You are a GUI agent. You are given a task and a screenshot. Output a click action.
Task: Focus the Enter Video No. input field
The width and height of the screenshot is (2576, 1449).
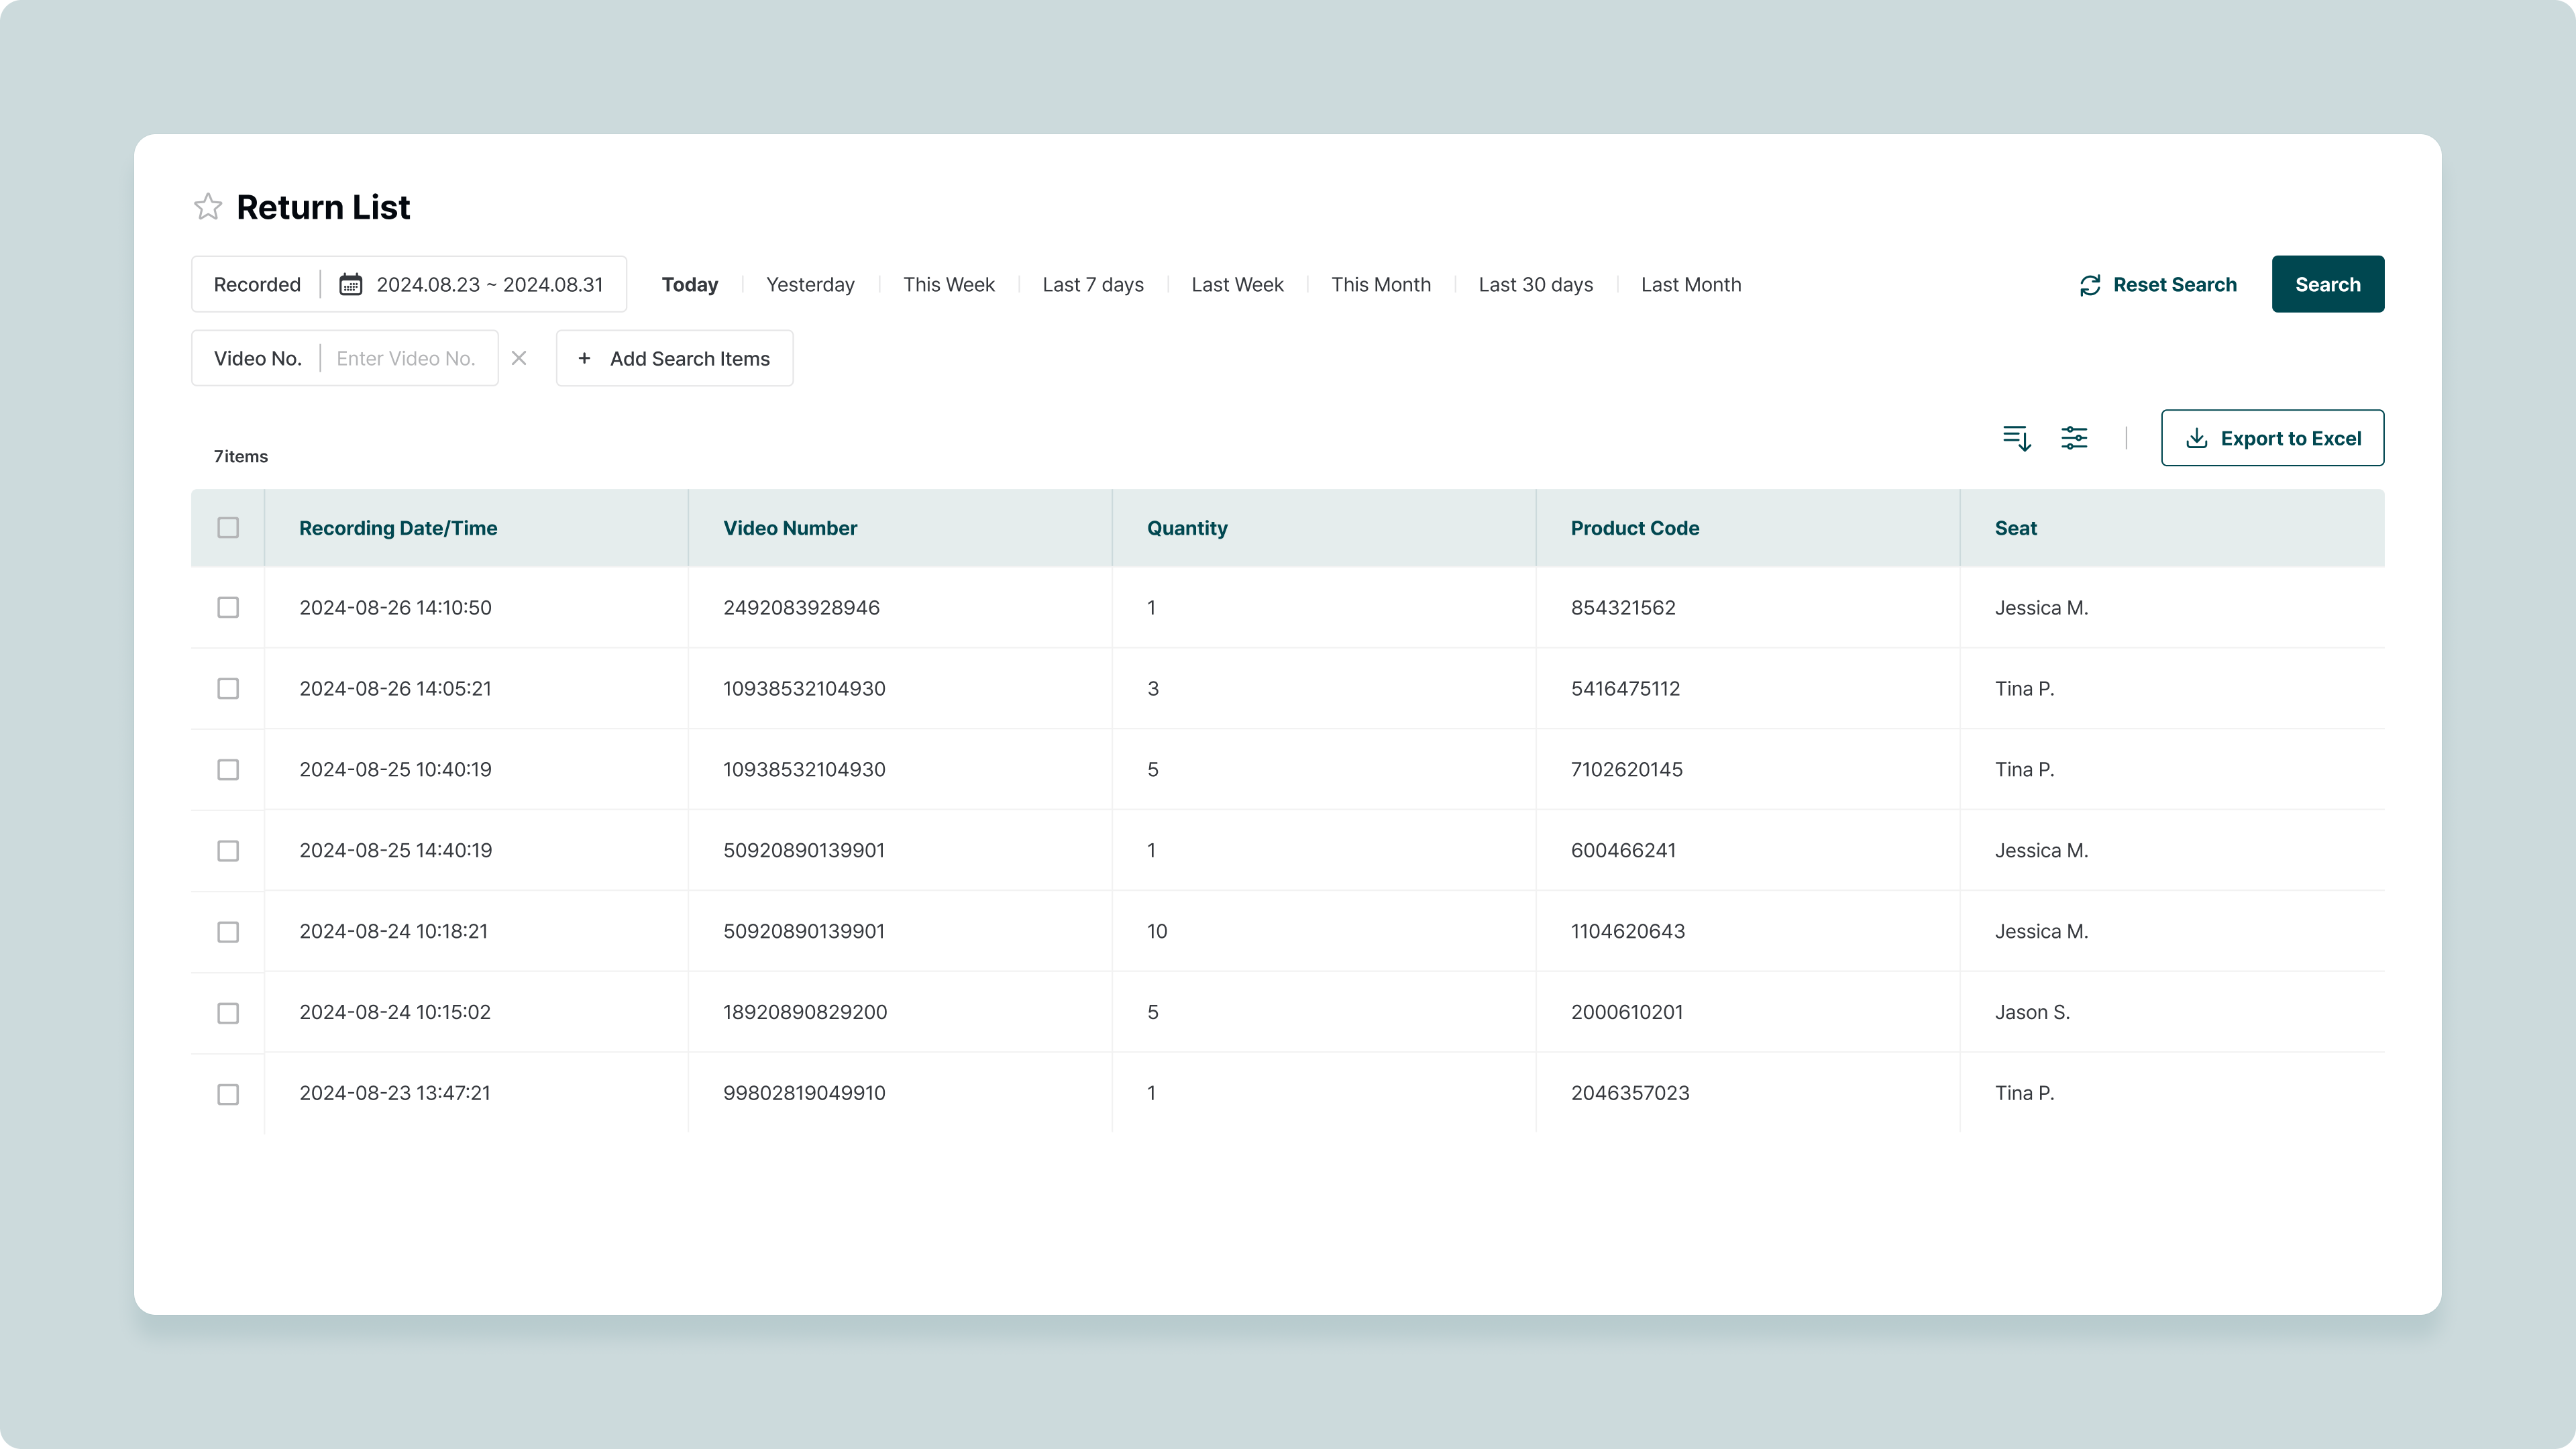406,358
